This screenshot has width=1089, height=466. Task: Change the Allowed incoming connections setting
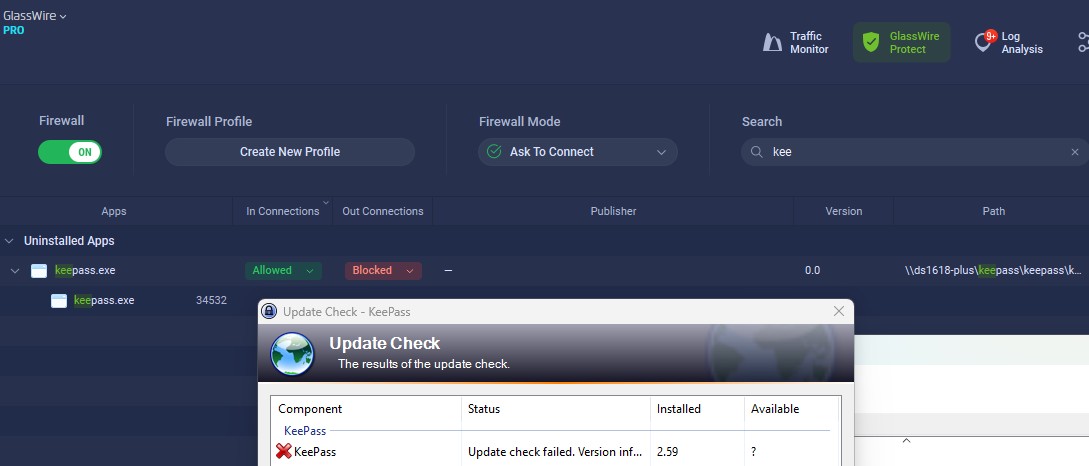pyautogui.click(x=284, y=270)
